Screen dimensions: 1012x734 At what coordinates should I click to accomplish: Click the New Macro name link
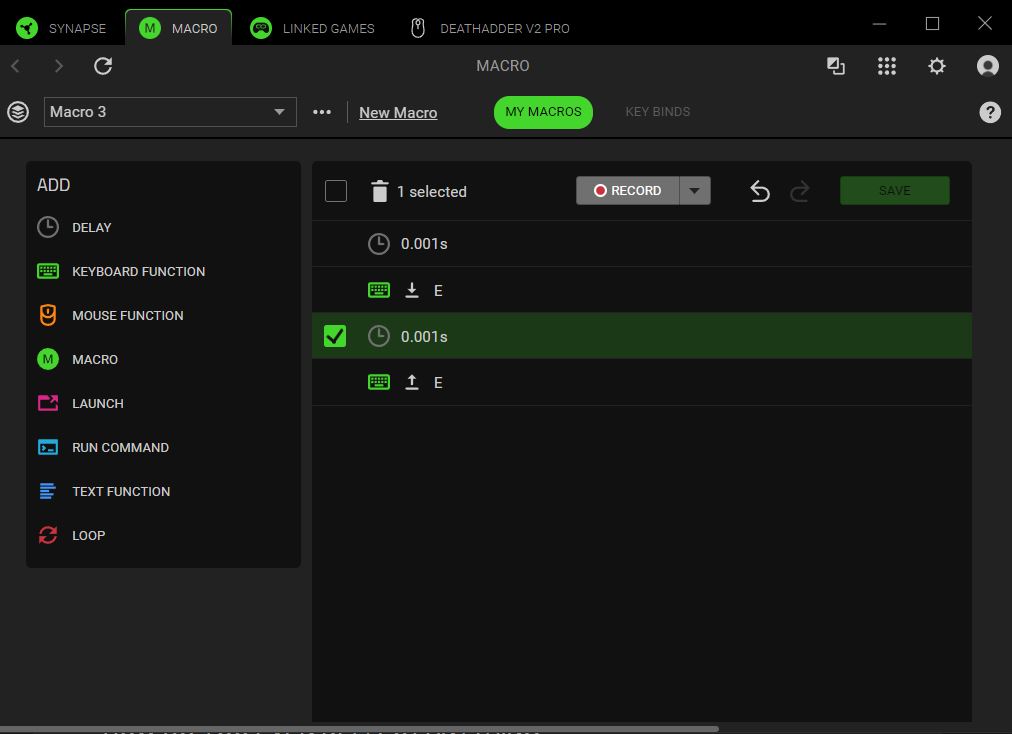[398, 113]
